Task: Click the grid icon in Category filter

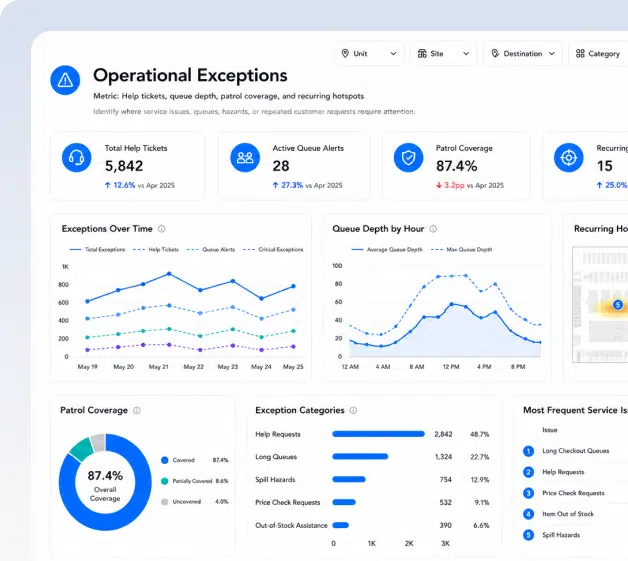Action: [x=580, y=53]
